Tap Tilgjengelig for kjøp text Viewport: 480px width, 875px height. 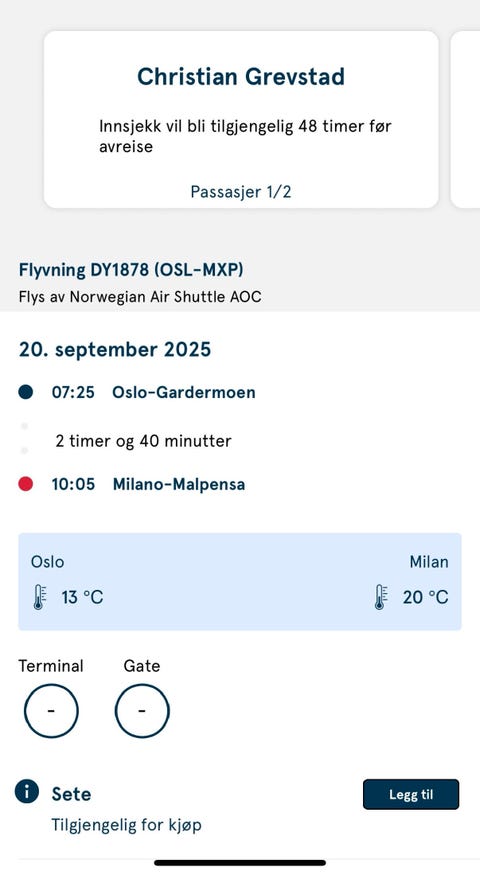pyautogui.click(x=127, y=825)
